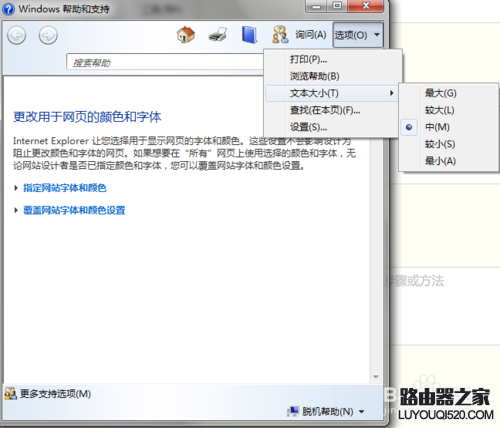Open the Help home page icon

pyautogui.click(x=186, y=35)
